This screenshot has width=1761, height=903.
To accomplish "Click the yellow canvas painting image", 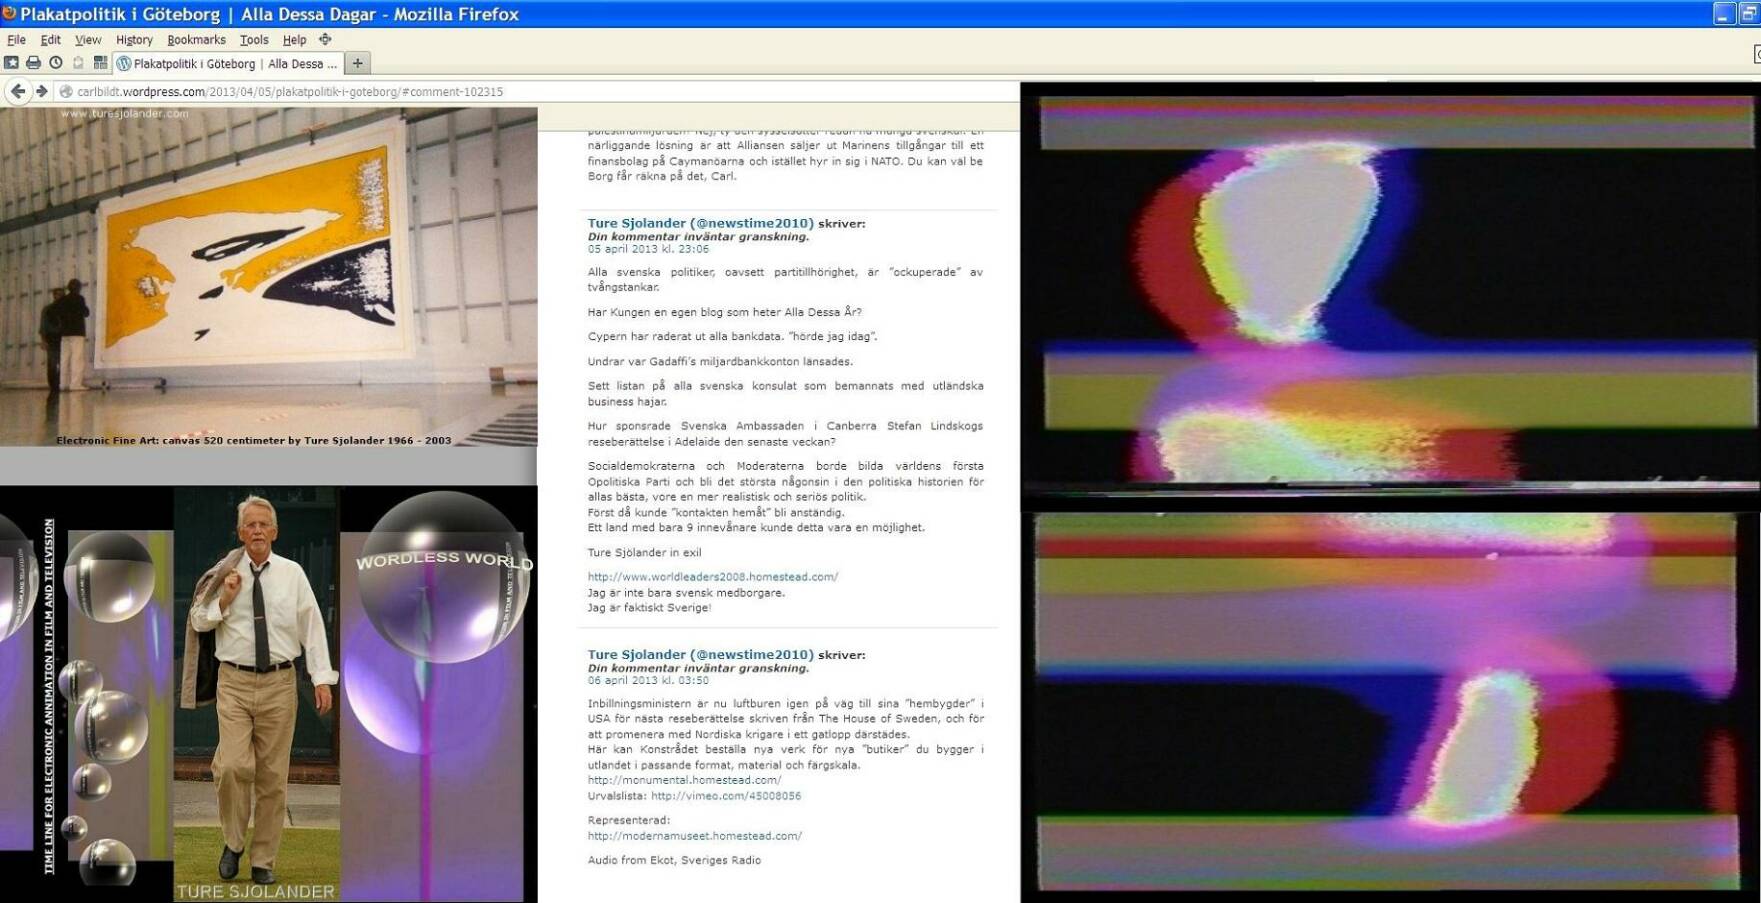I will pos(268,277).
